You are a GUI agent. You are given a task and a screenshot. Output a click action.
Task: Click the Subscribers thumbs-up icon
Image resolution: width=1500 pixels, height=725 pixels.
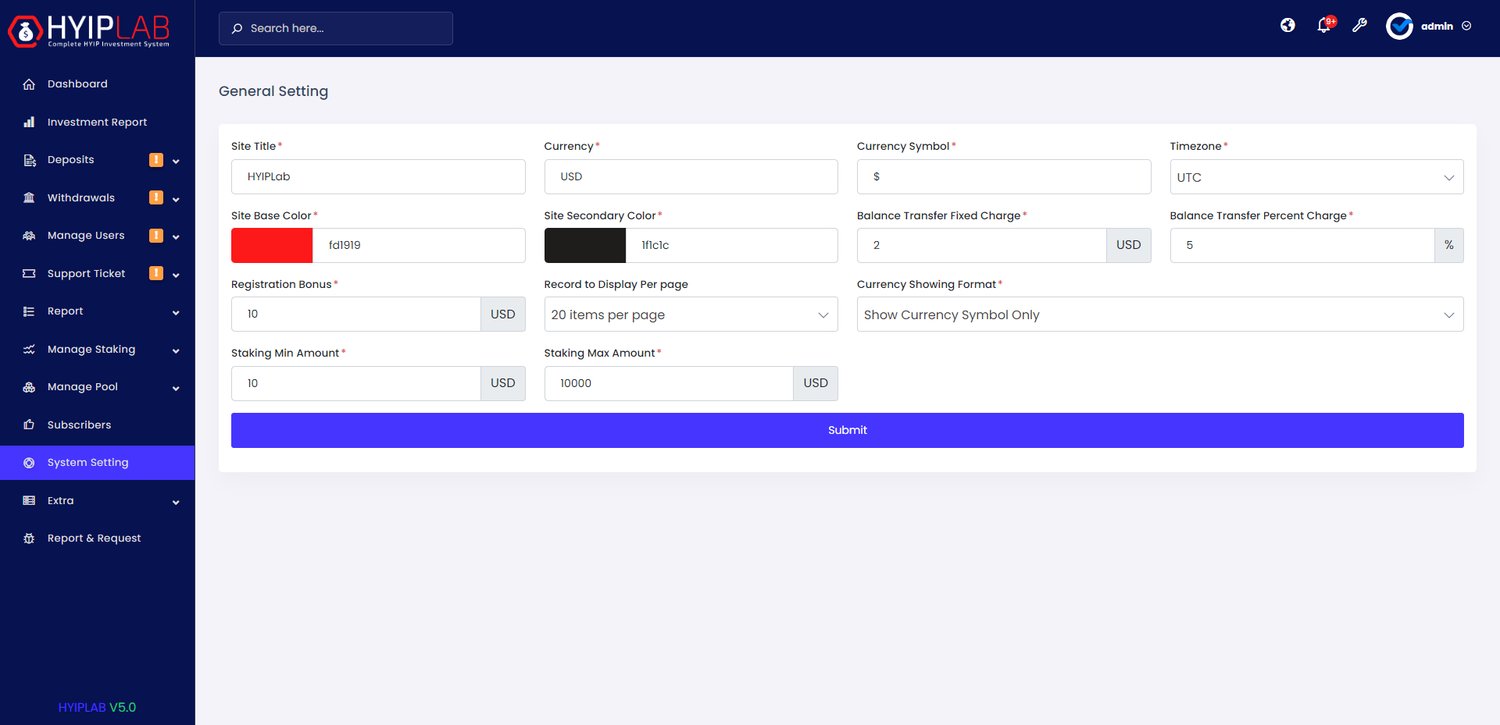point(29,425)
